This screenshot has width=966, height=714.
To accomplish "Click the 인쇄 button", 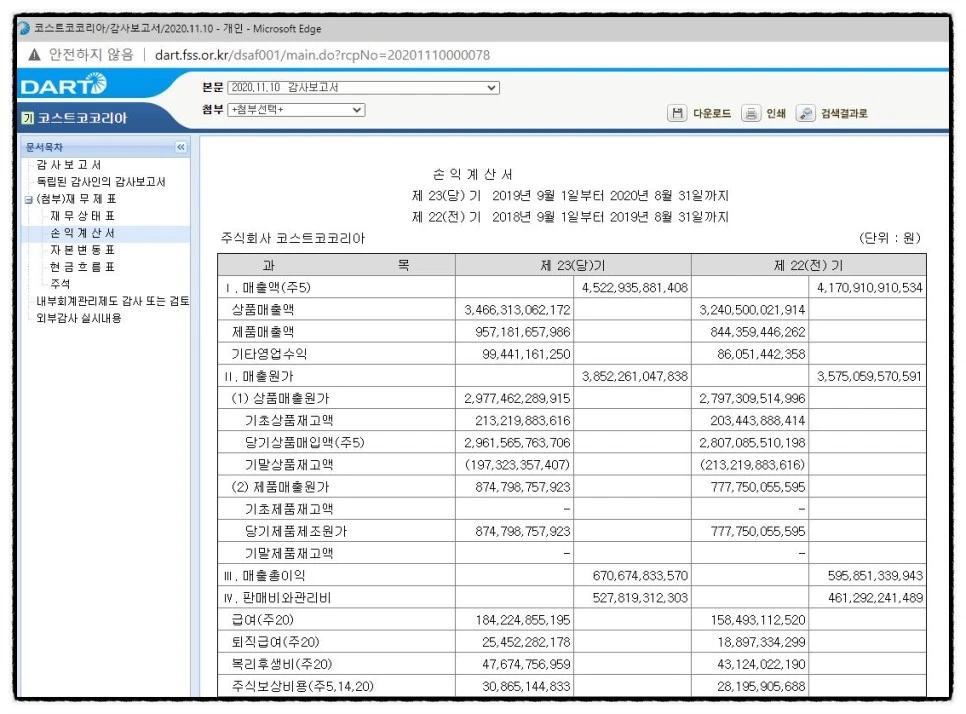I will pyautogui.click(x=776, y=113).
